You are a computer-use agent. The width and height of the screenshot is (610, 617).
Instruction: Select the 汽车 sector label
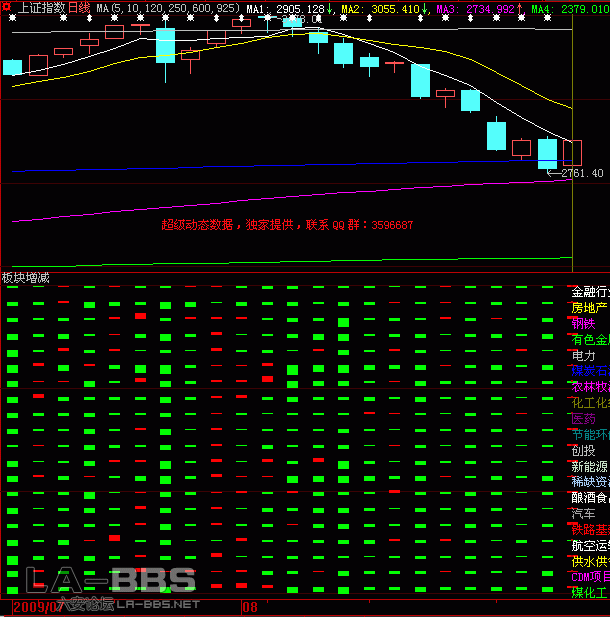(x=582, y=513)
